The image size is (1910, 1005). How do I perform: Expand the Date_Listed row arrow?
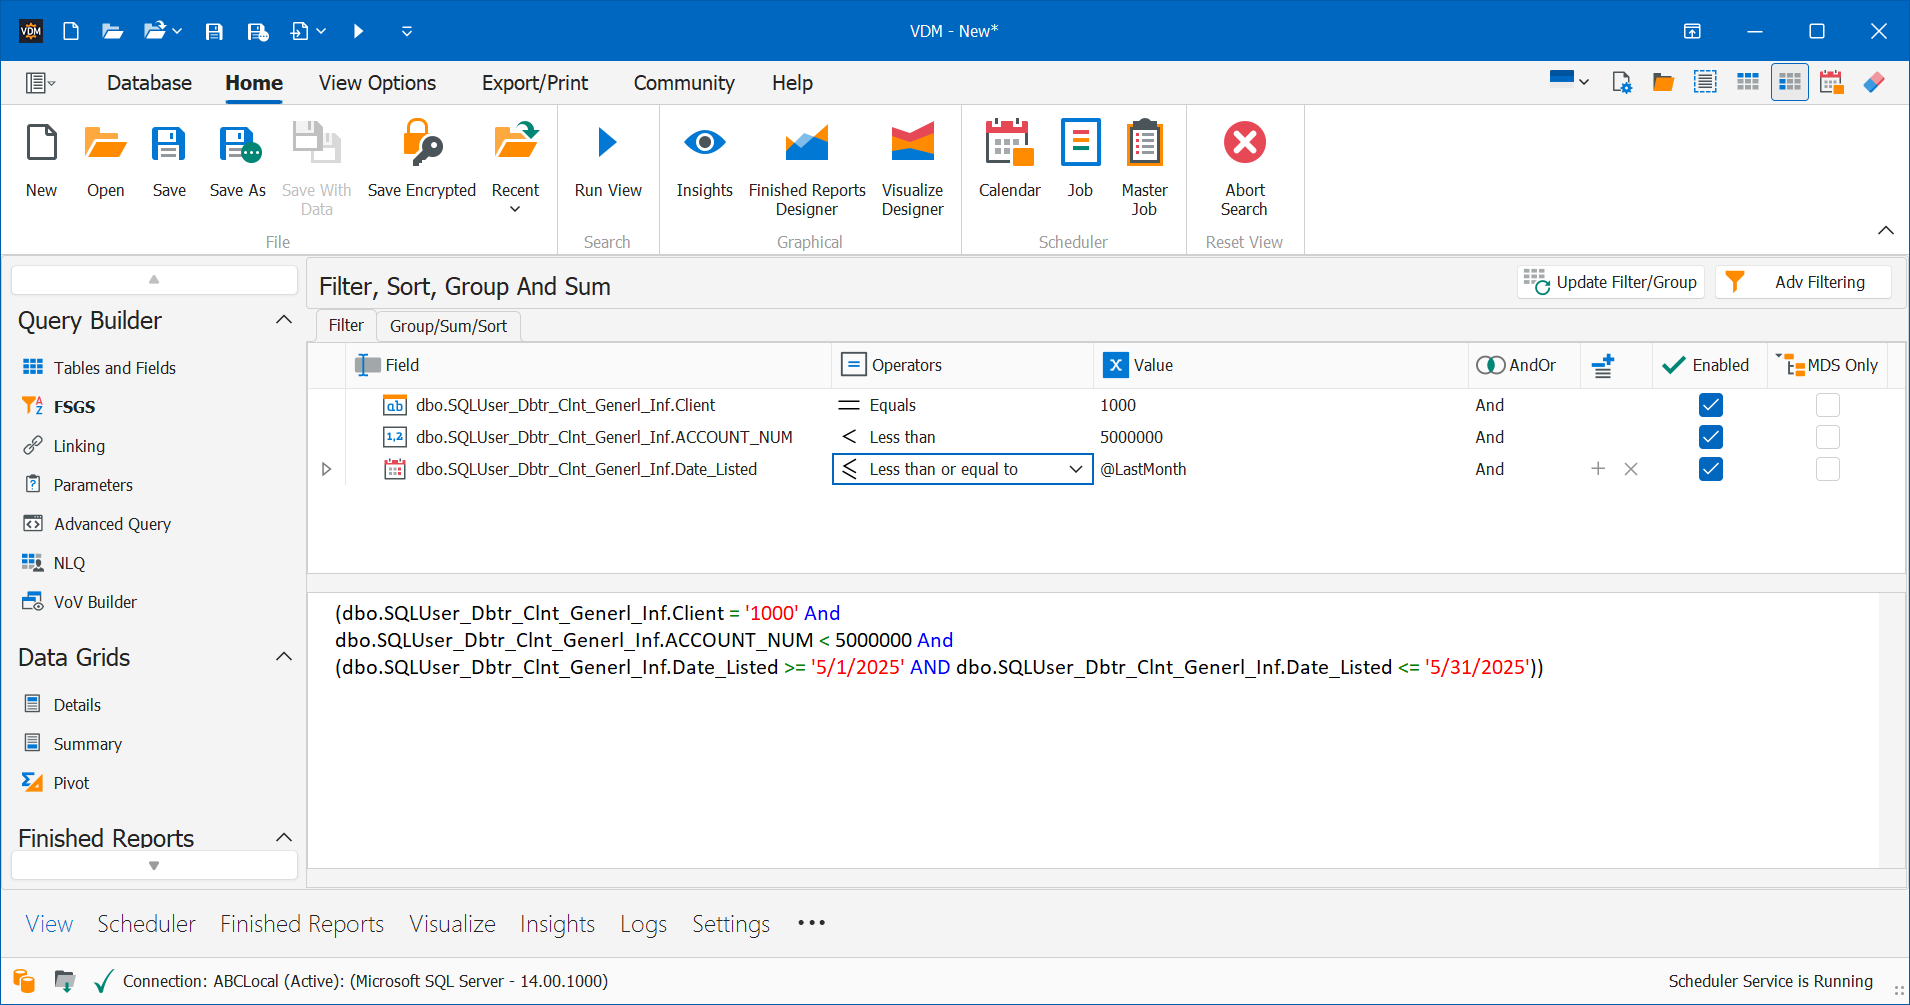[x=326, y=469]
